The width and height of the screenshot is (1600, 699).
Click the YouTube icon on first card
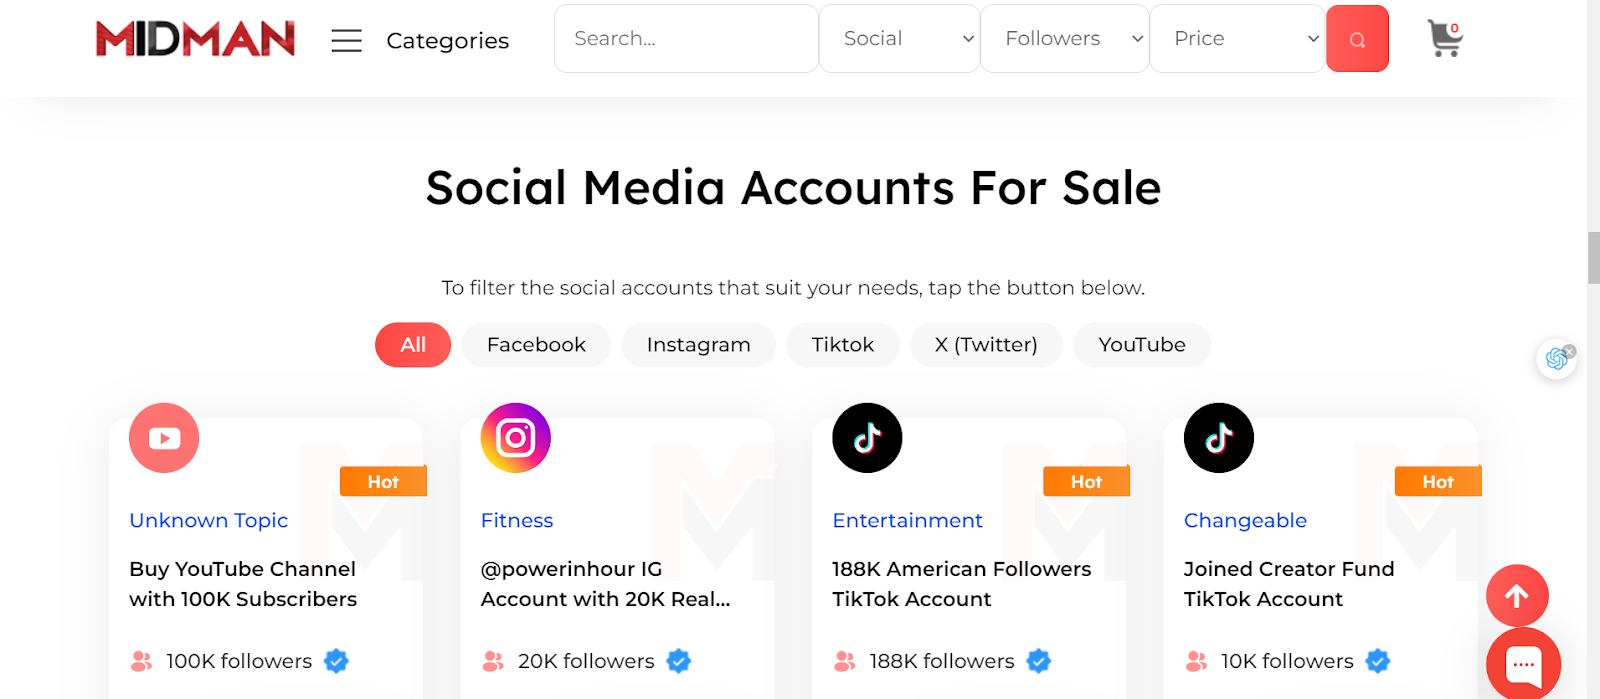(x=164, y=438)
